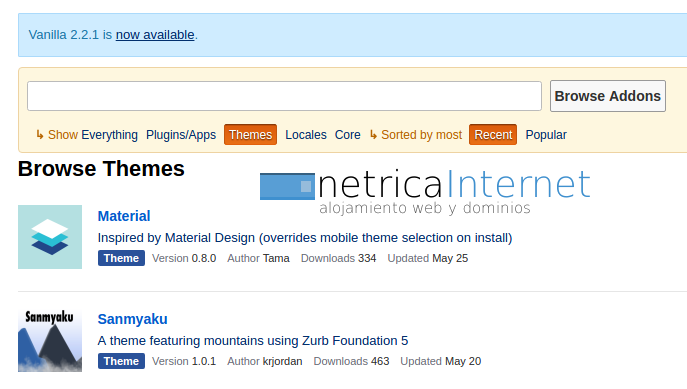
Task: Select Material description text 'Inspired by Material Design'
Action: click(x=176, y=237)
